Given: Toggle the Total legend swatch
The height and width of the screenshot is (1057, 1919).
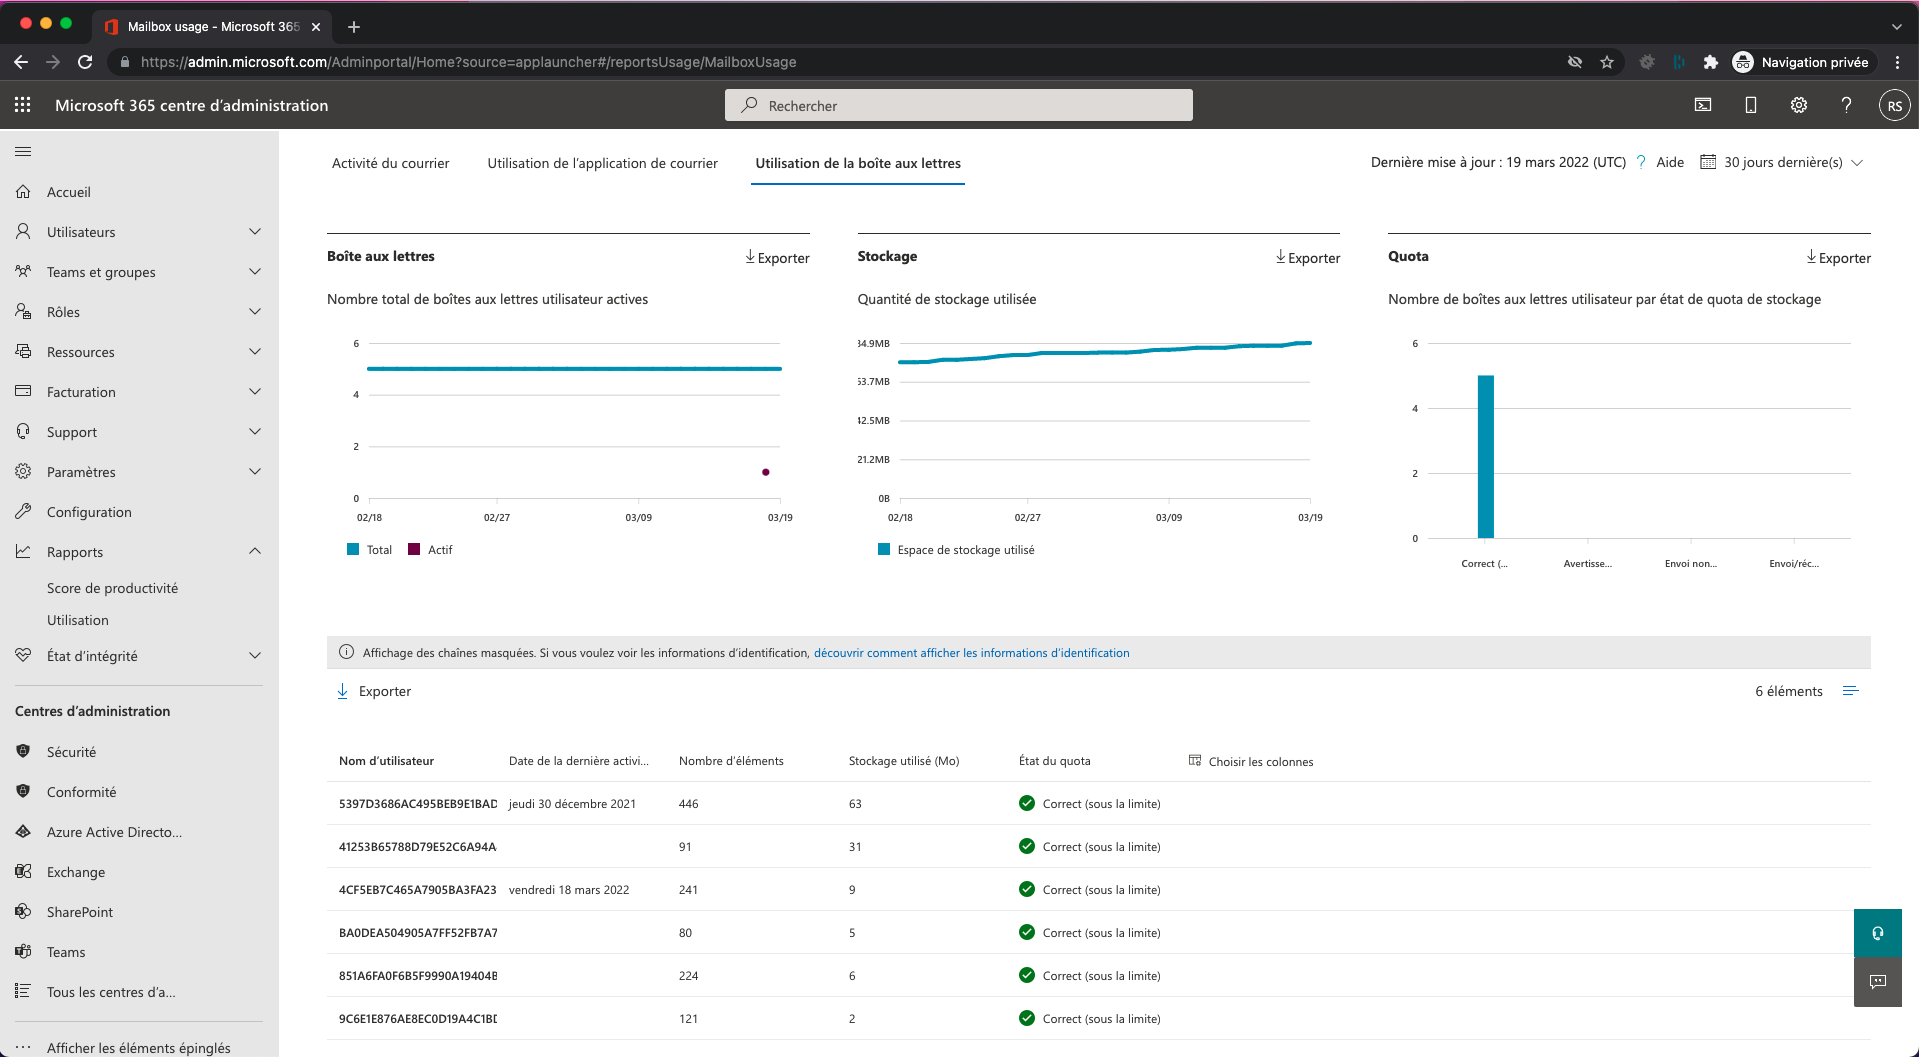Looking at the screenshot, I should pyautogui.click(x=353, y=549).
